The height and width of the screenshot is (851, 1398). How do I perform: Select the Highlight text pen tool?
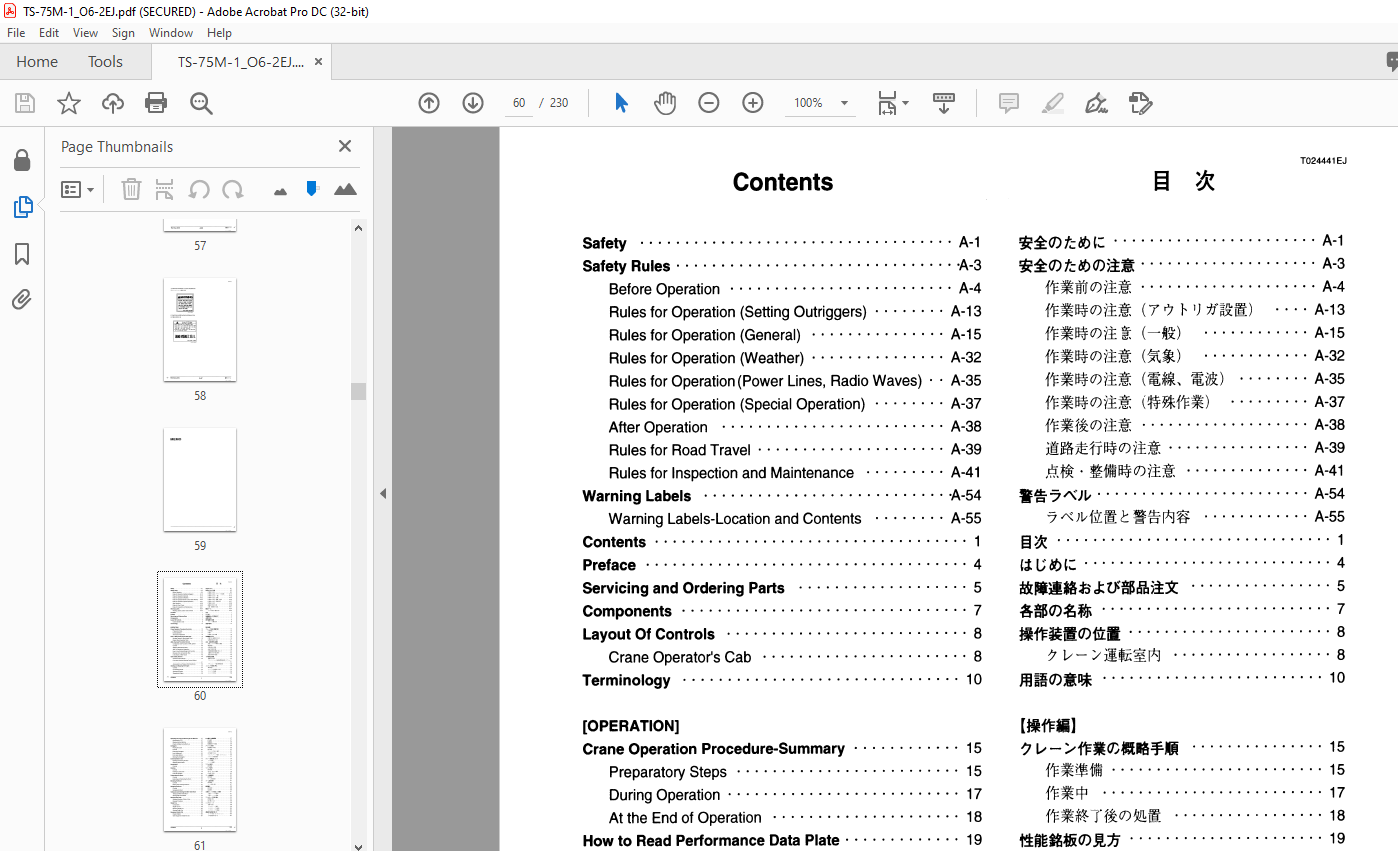(1053, 103)
